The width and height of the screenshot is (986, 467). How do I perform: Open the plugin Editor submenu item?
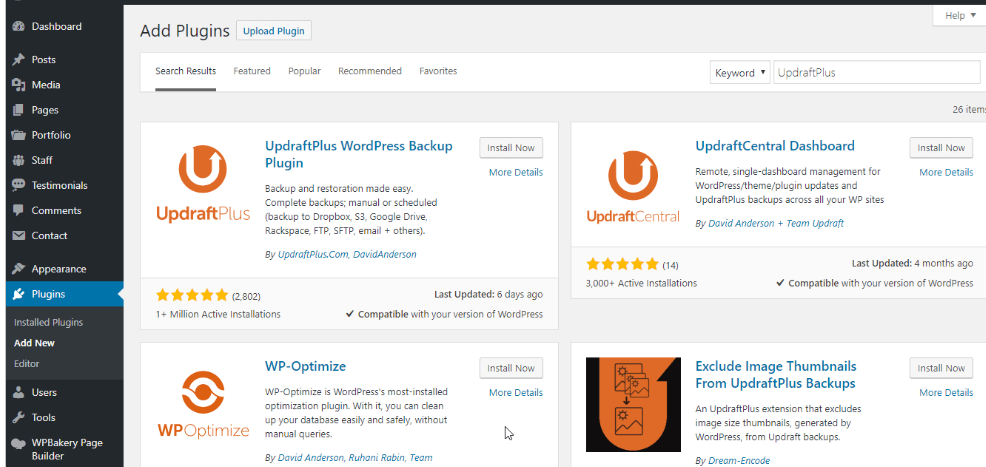click(x=26, y=363)
